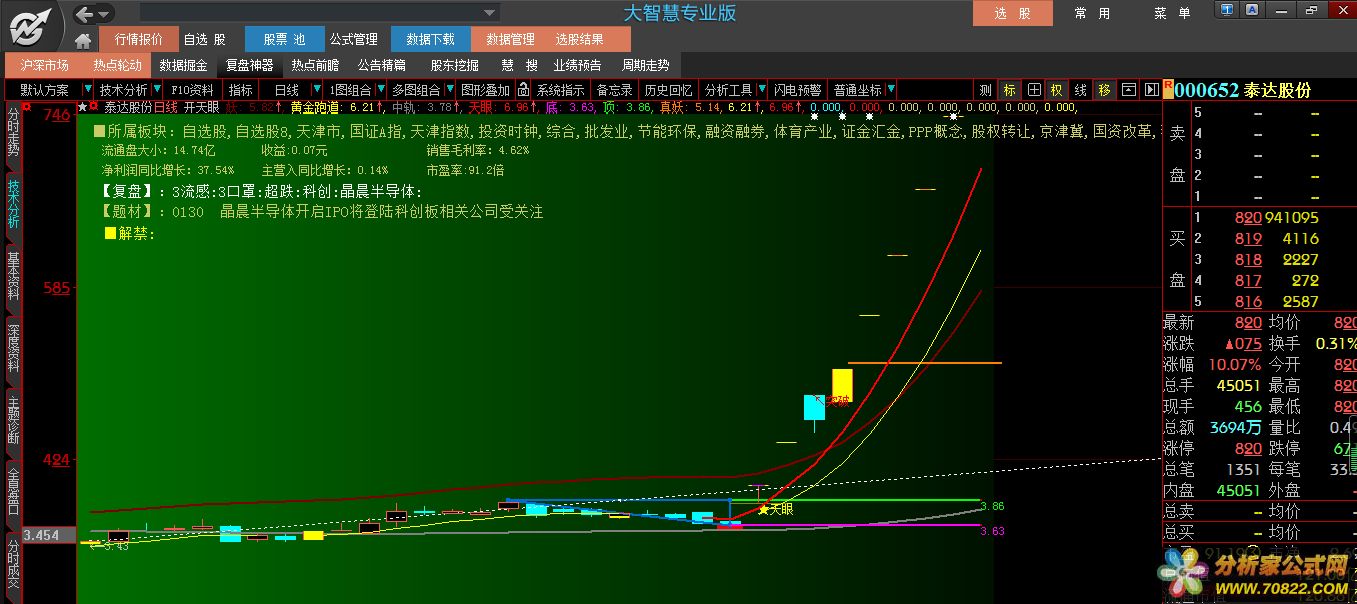Open the 常用 menu
The height and width of the screenshot is (604, 1357).
(1092, 13)
